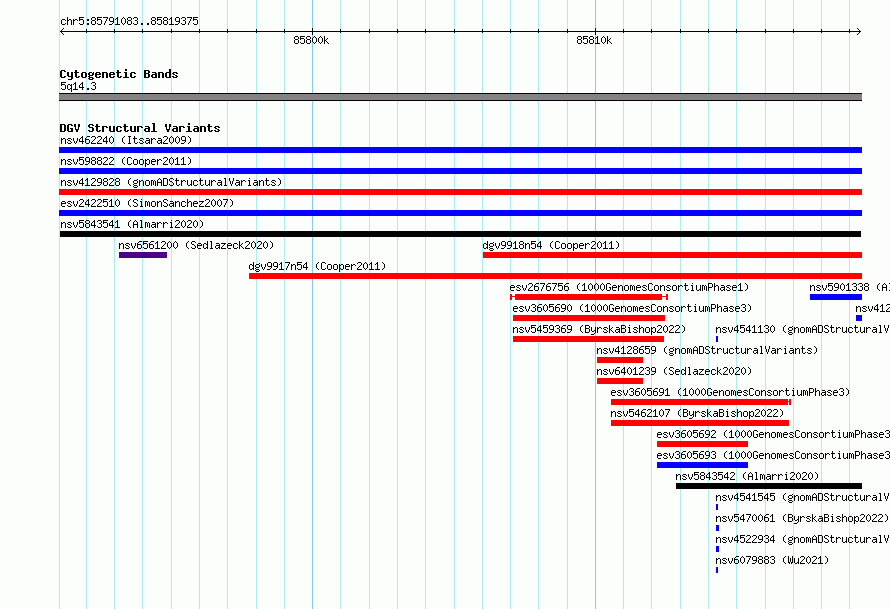Select the blue esv2422510 SimonSanchez2007 bar
Viewport: 890px width, 609px height.
[460, 213]
